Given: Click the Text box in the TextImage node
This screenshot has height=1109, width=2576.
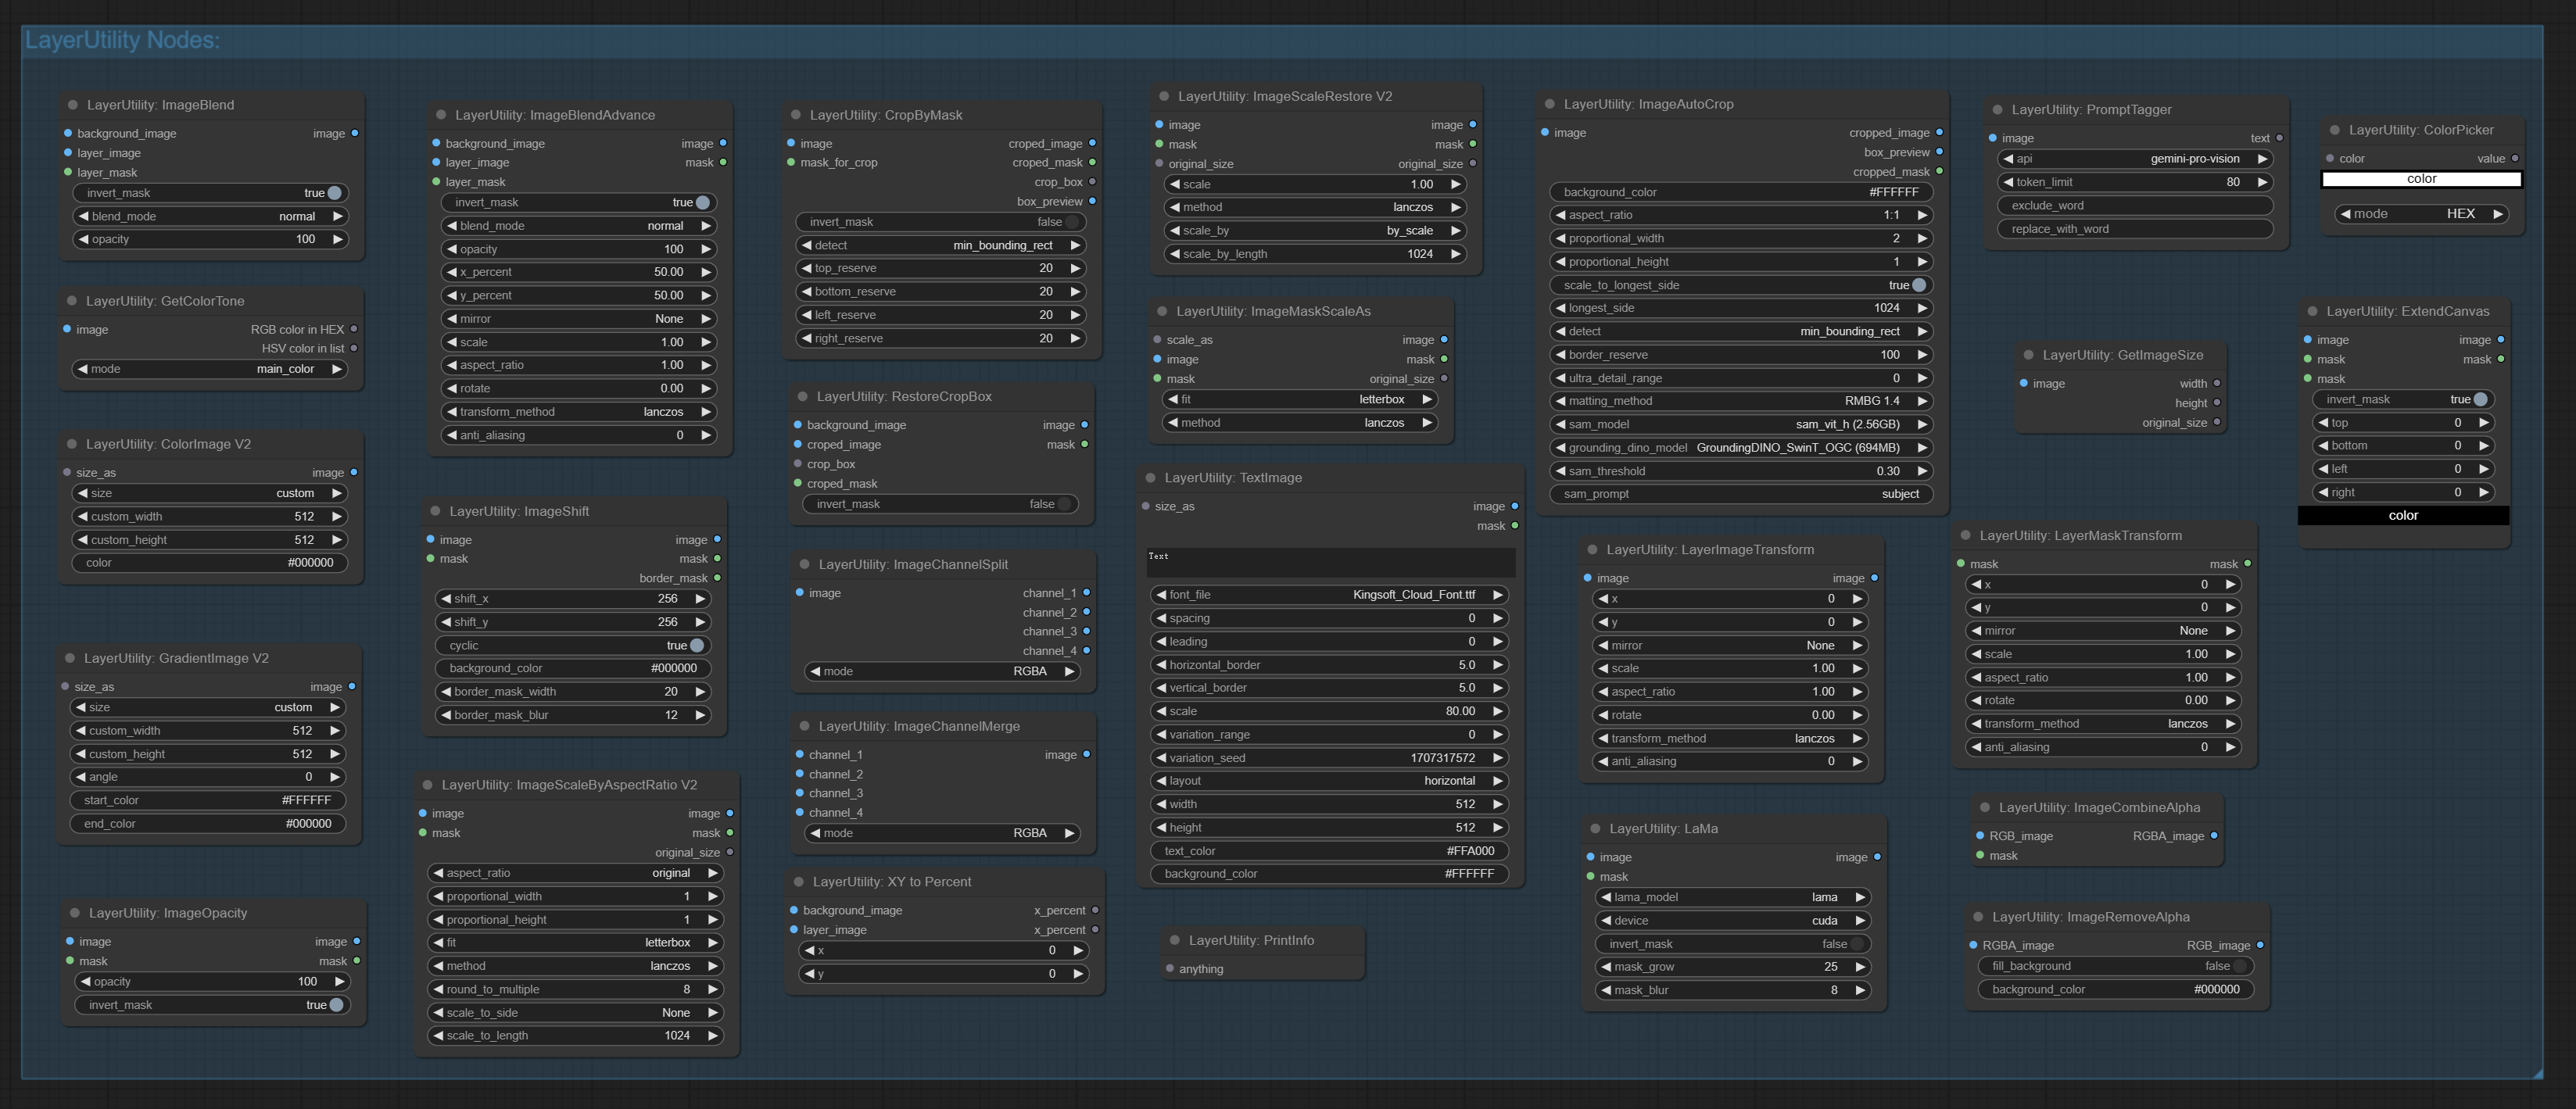Looking at the screenshot, I should (1330, 562).
